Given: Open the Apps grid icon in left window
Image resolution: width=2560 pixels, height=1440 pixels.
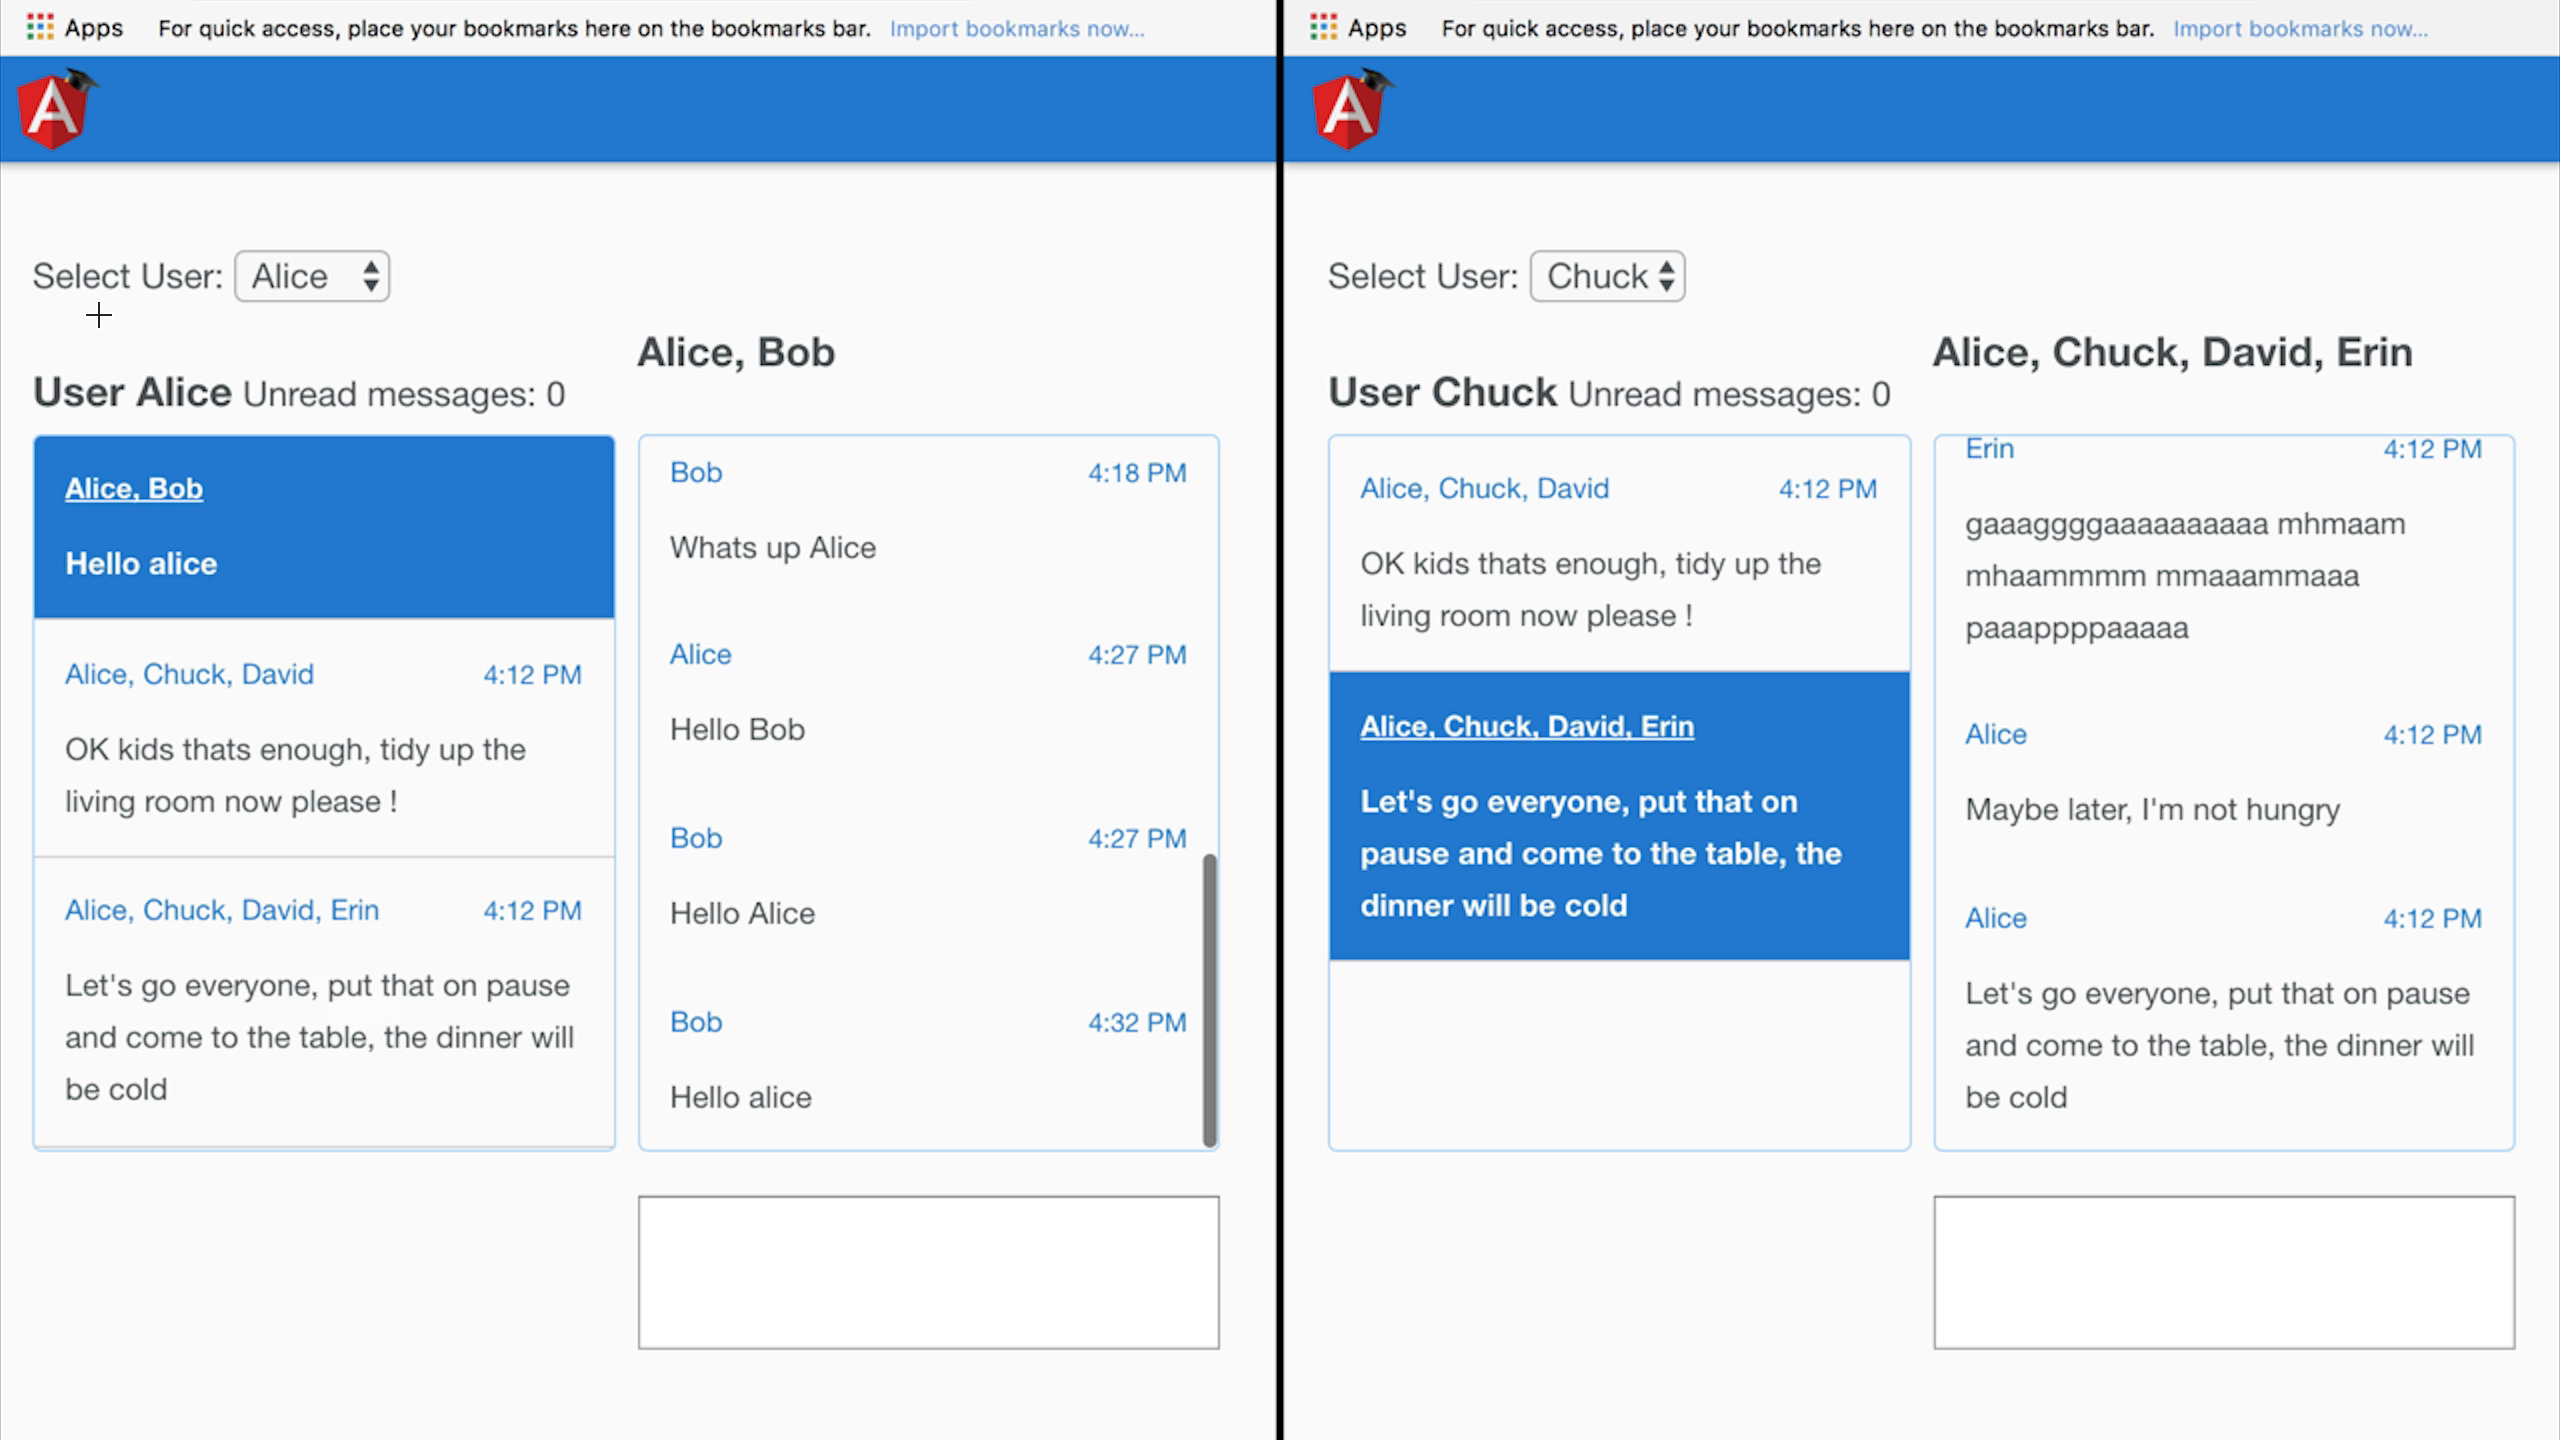Looking at the screenshot, I should coord(40,28).
